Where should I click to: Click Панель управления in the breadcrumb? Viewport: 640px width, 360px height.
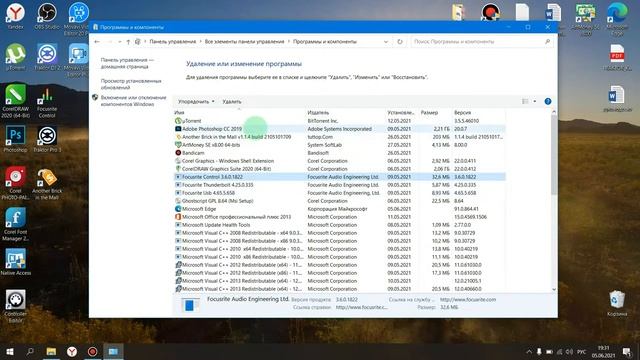point(173,42)
